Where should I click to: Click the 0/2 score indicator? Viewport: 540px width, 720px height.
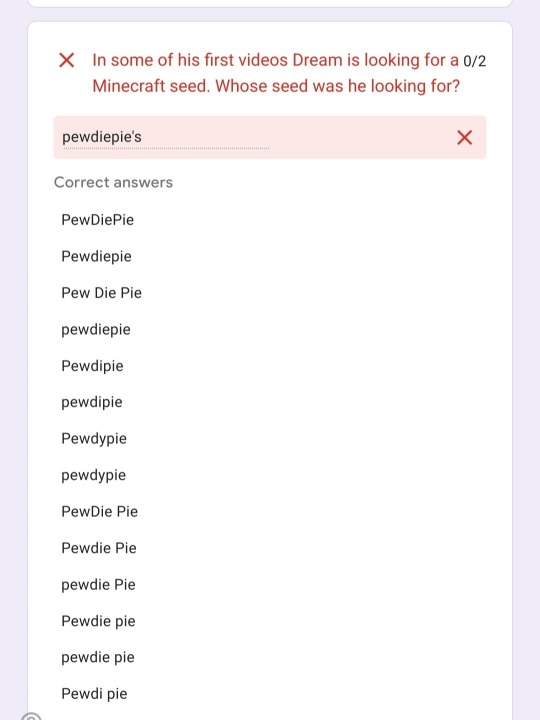(x=474, y=61)
